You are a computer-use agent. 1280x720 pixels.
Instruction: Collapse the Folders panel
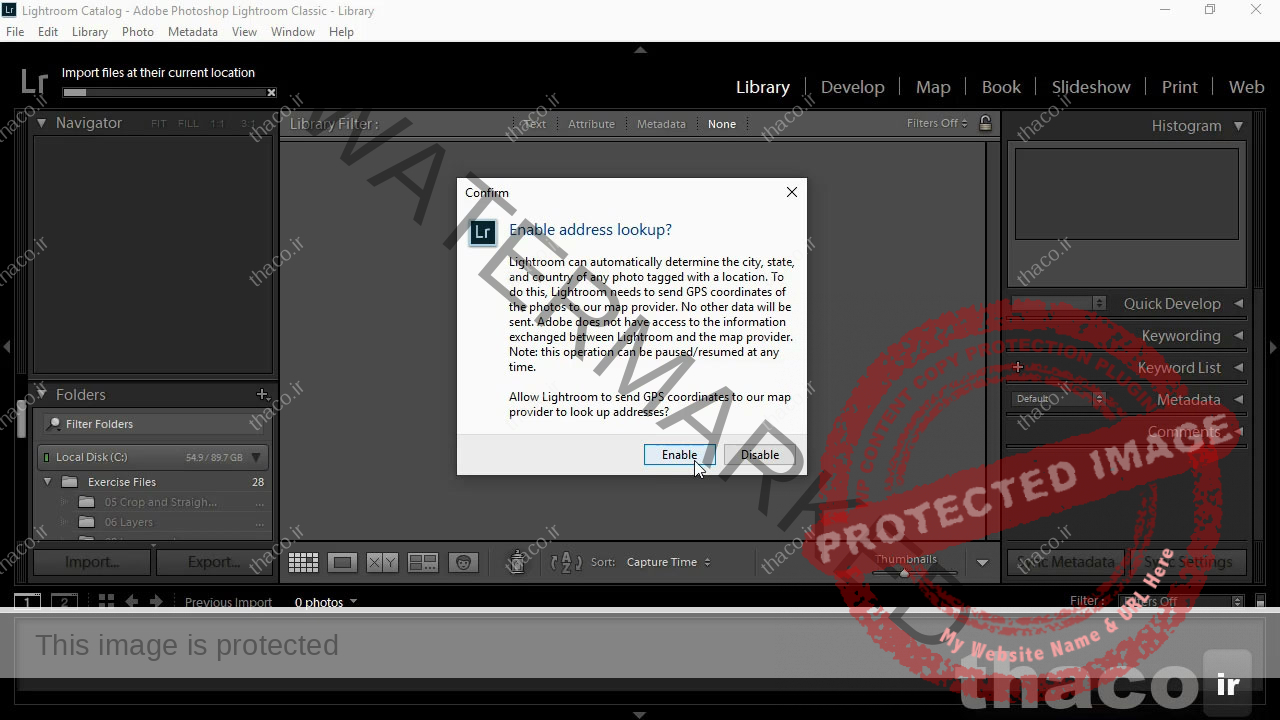click(x=41, y=394)
